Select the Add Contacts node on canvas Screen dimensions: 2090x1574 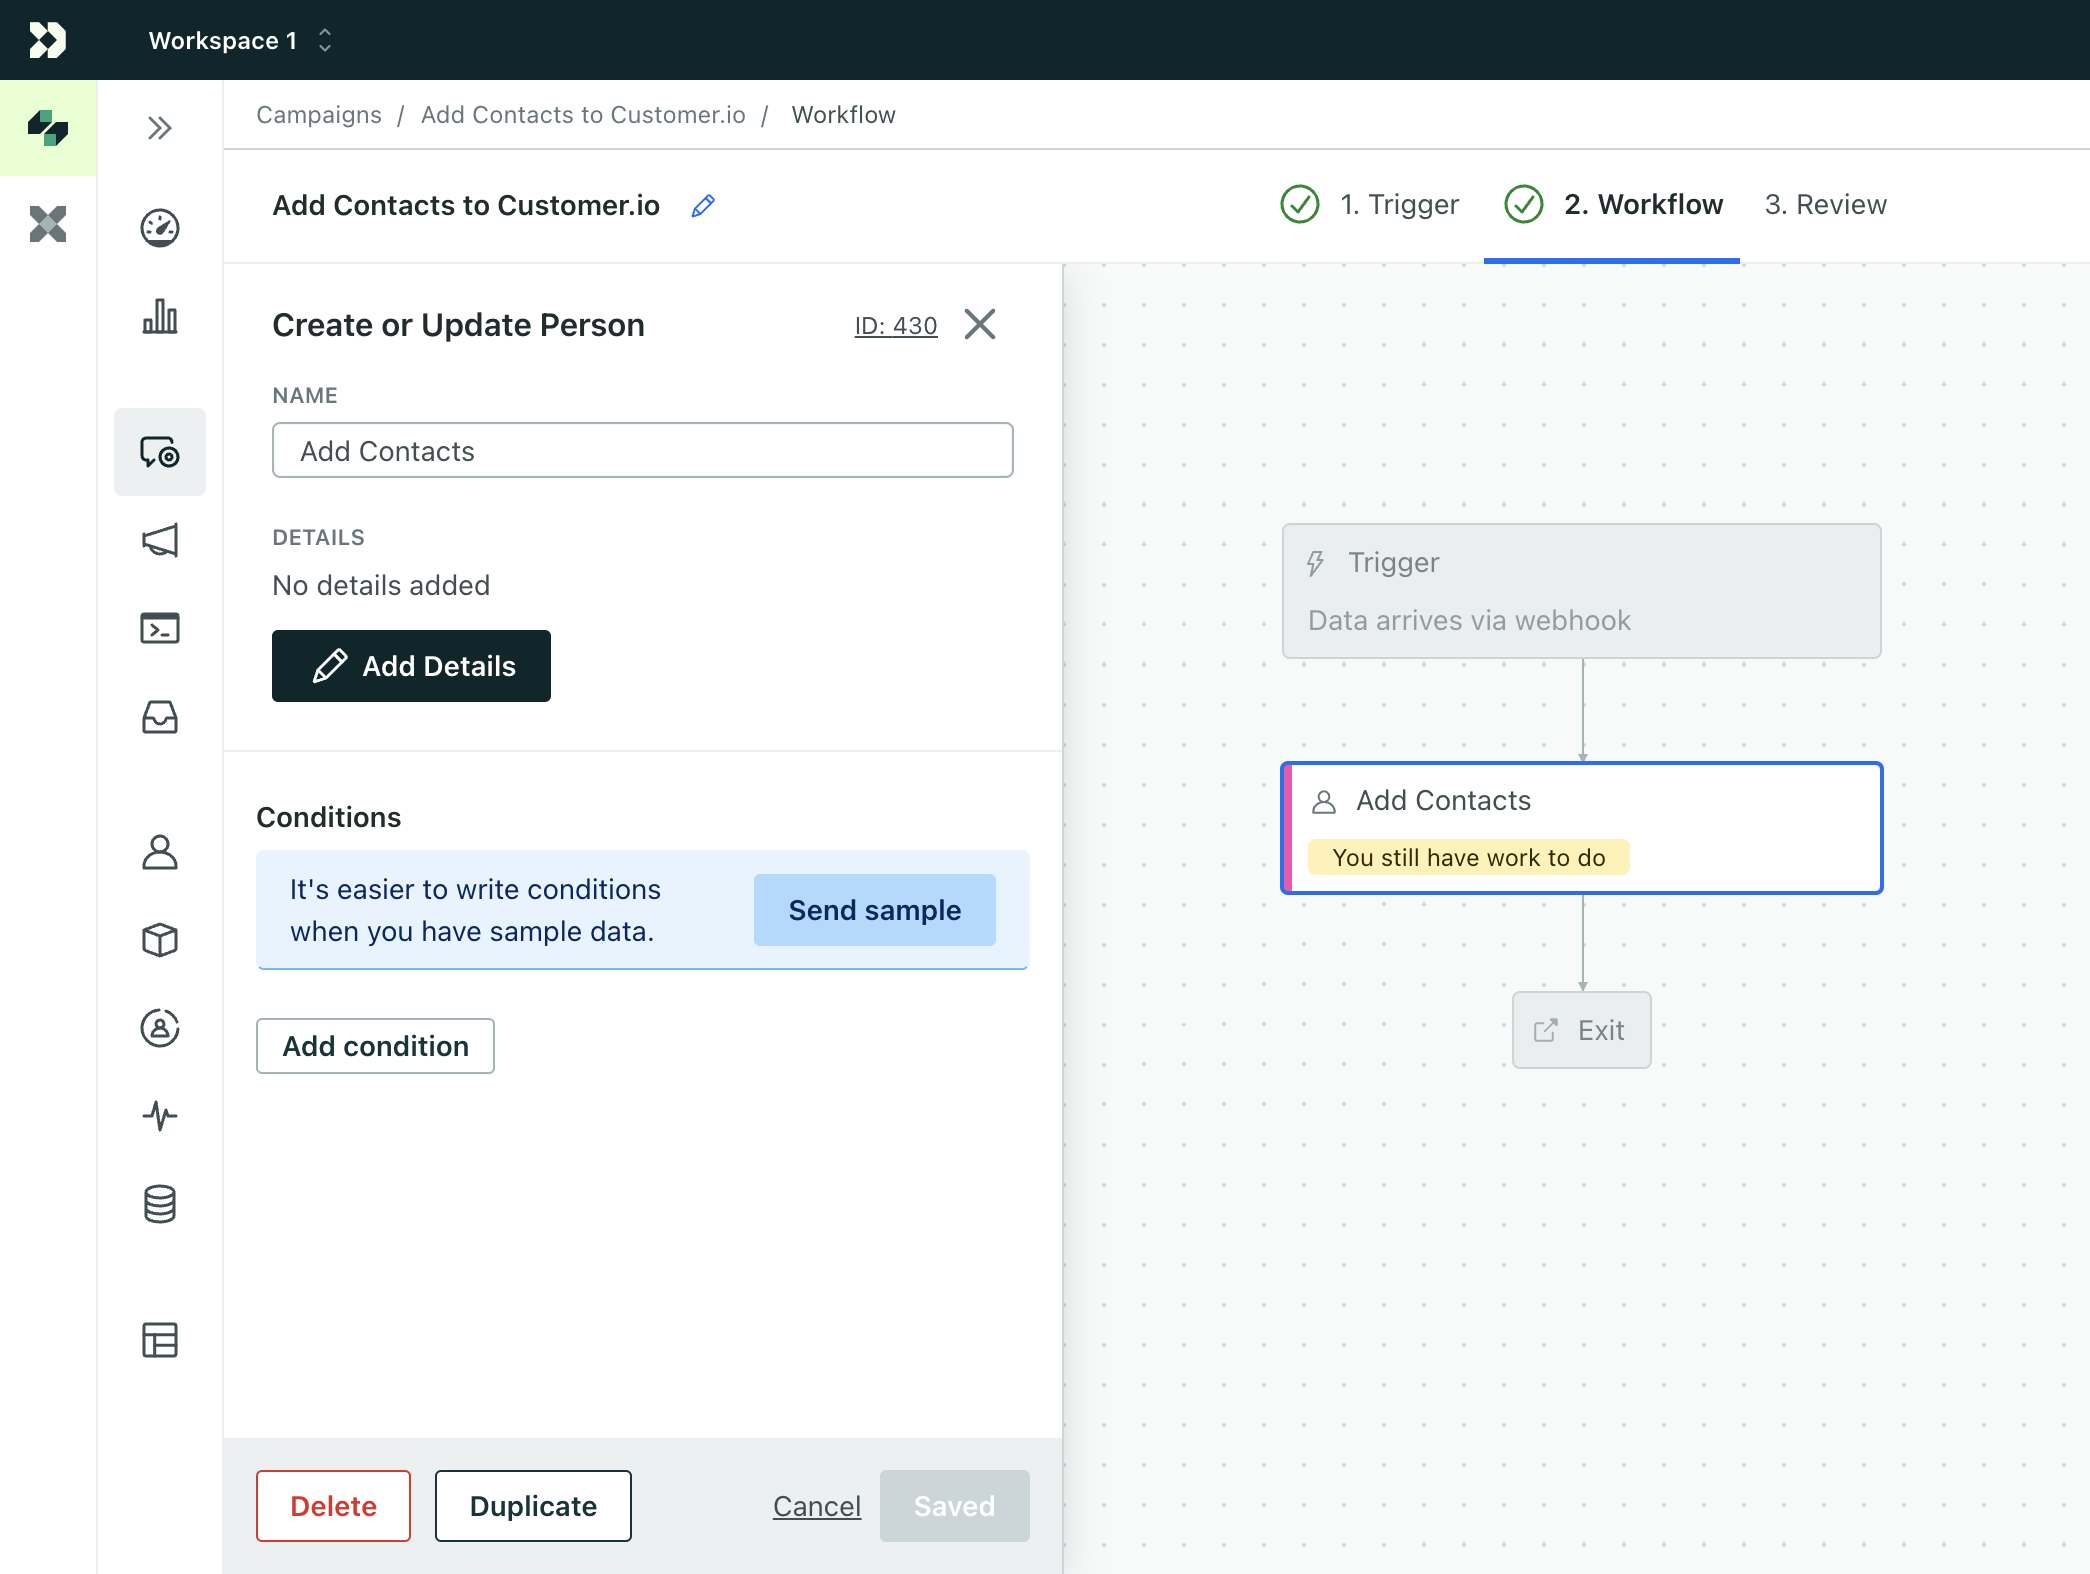(x=1582, y=828)
